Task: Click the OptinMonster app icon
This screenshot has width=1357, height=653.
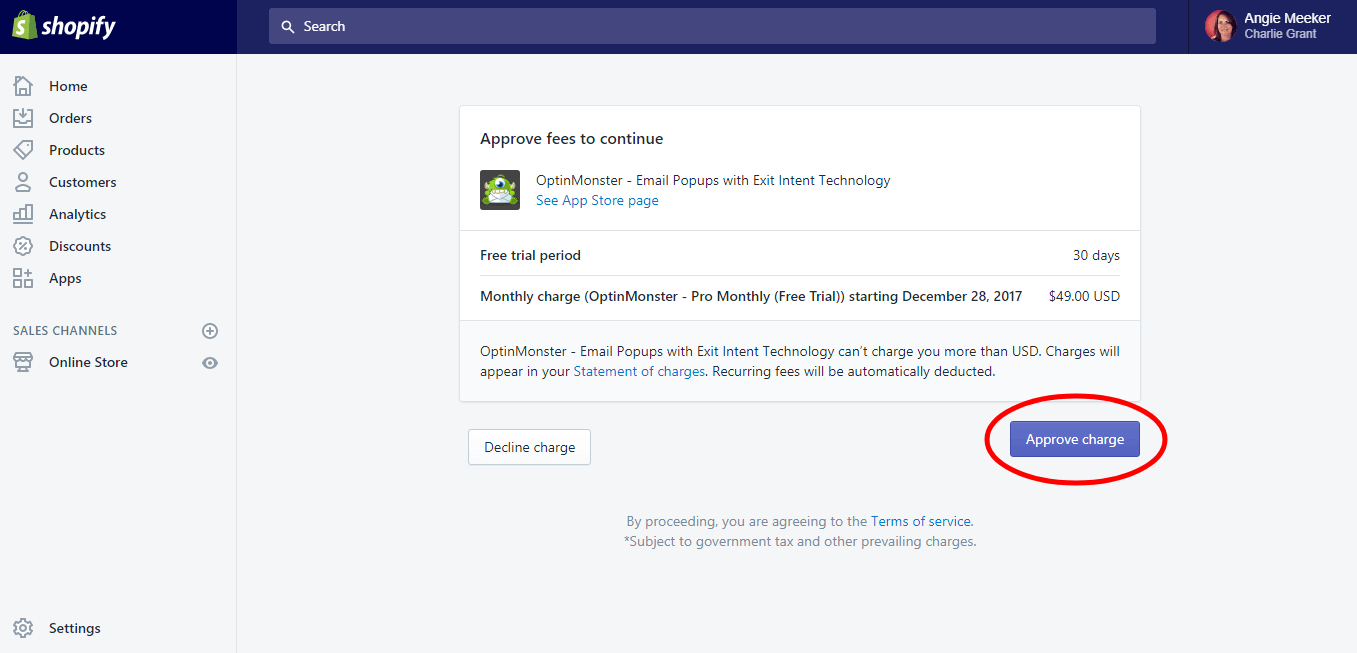Action: click(x=500, y=190)
